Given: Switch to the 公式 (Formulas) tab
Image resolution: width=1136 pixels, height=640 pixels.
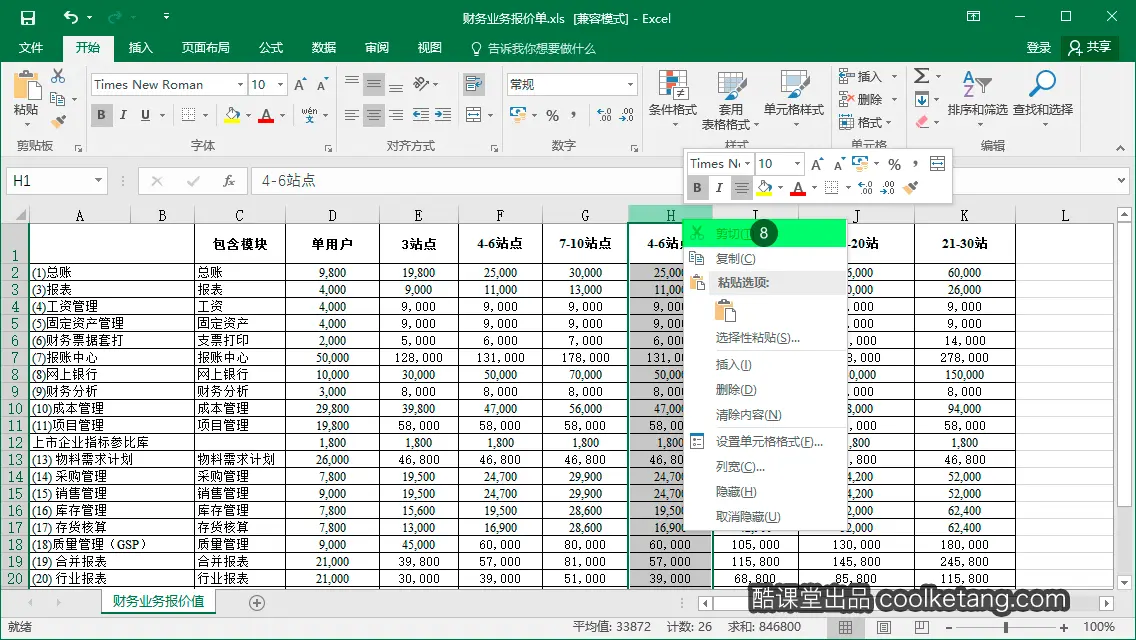Looking at the screenshot, I should 271,48.
